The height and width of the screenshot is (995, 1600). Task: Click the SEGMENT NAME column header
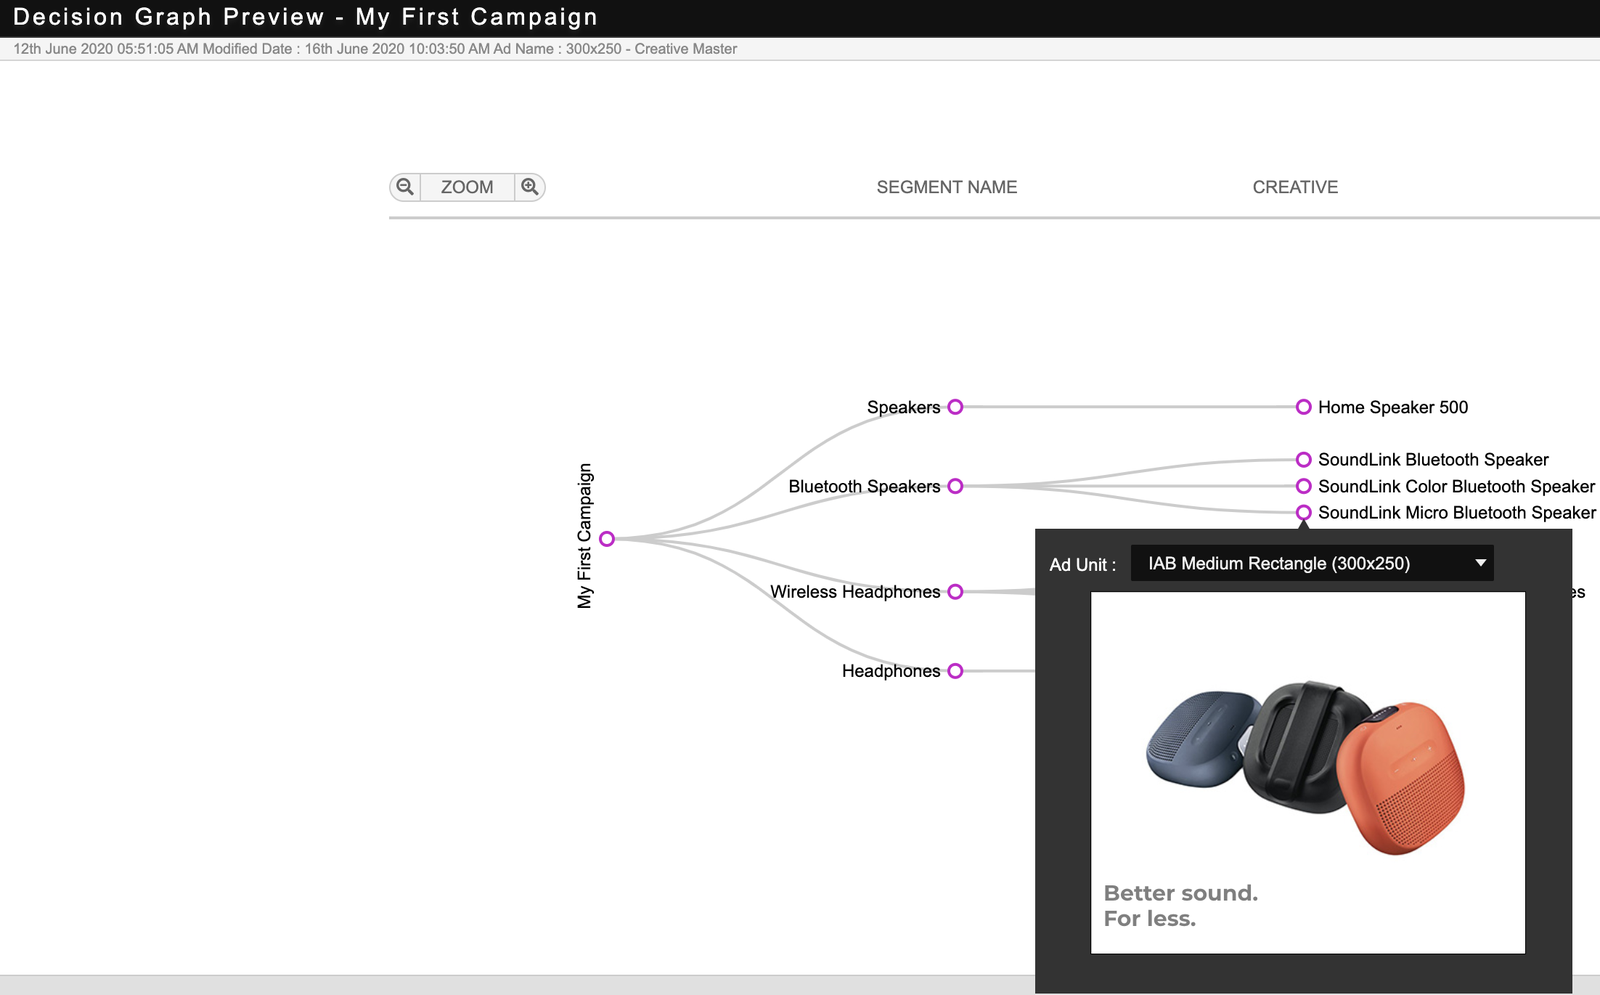(x=947, y=187)
